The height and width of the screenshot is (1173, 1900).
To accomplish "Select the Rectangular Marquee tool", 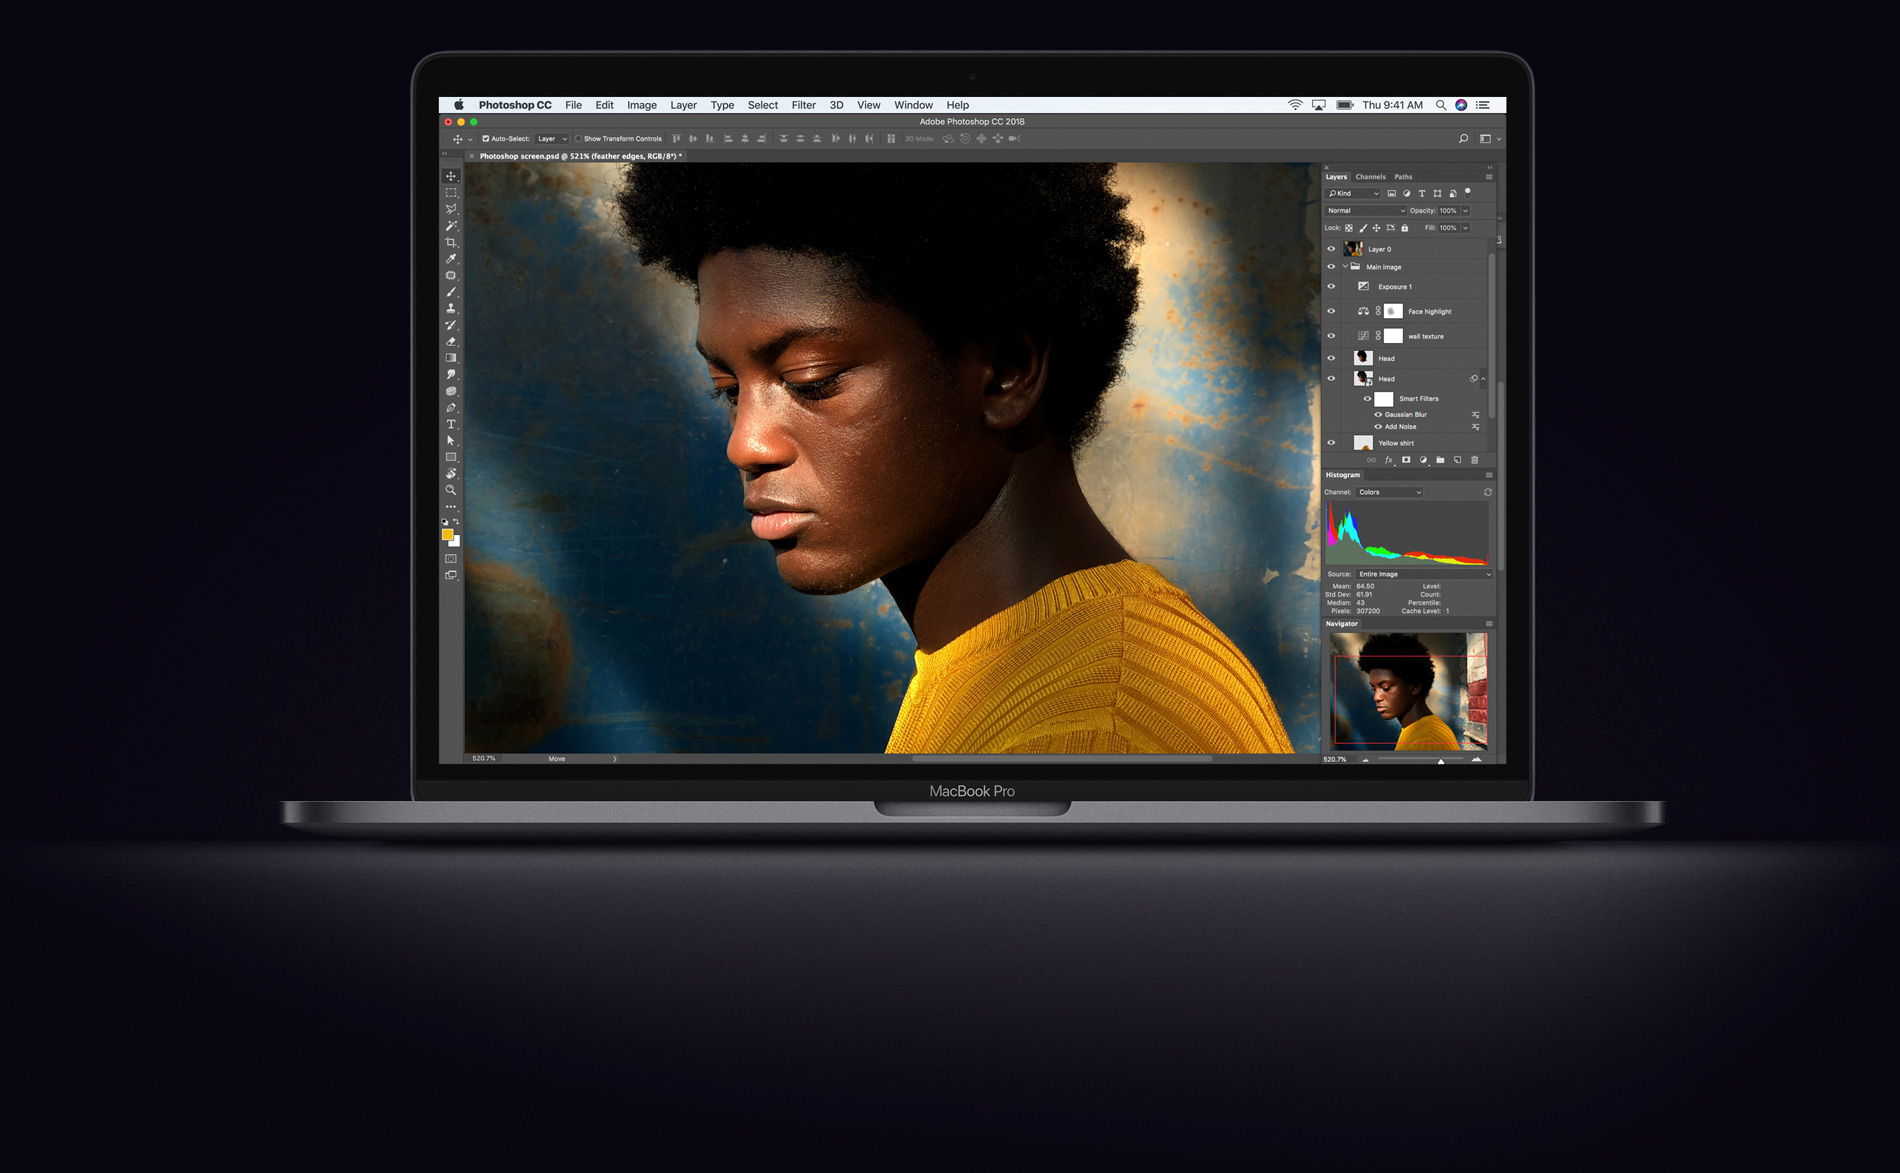I will 451,193.
